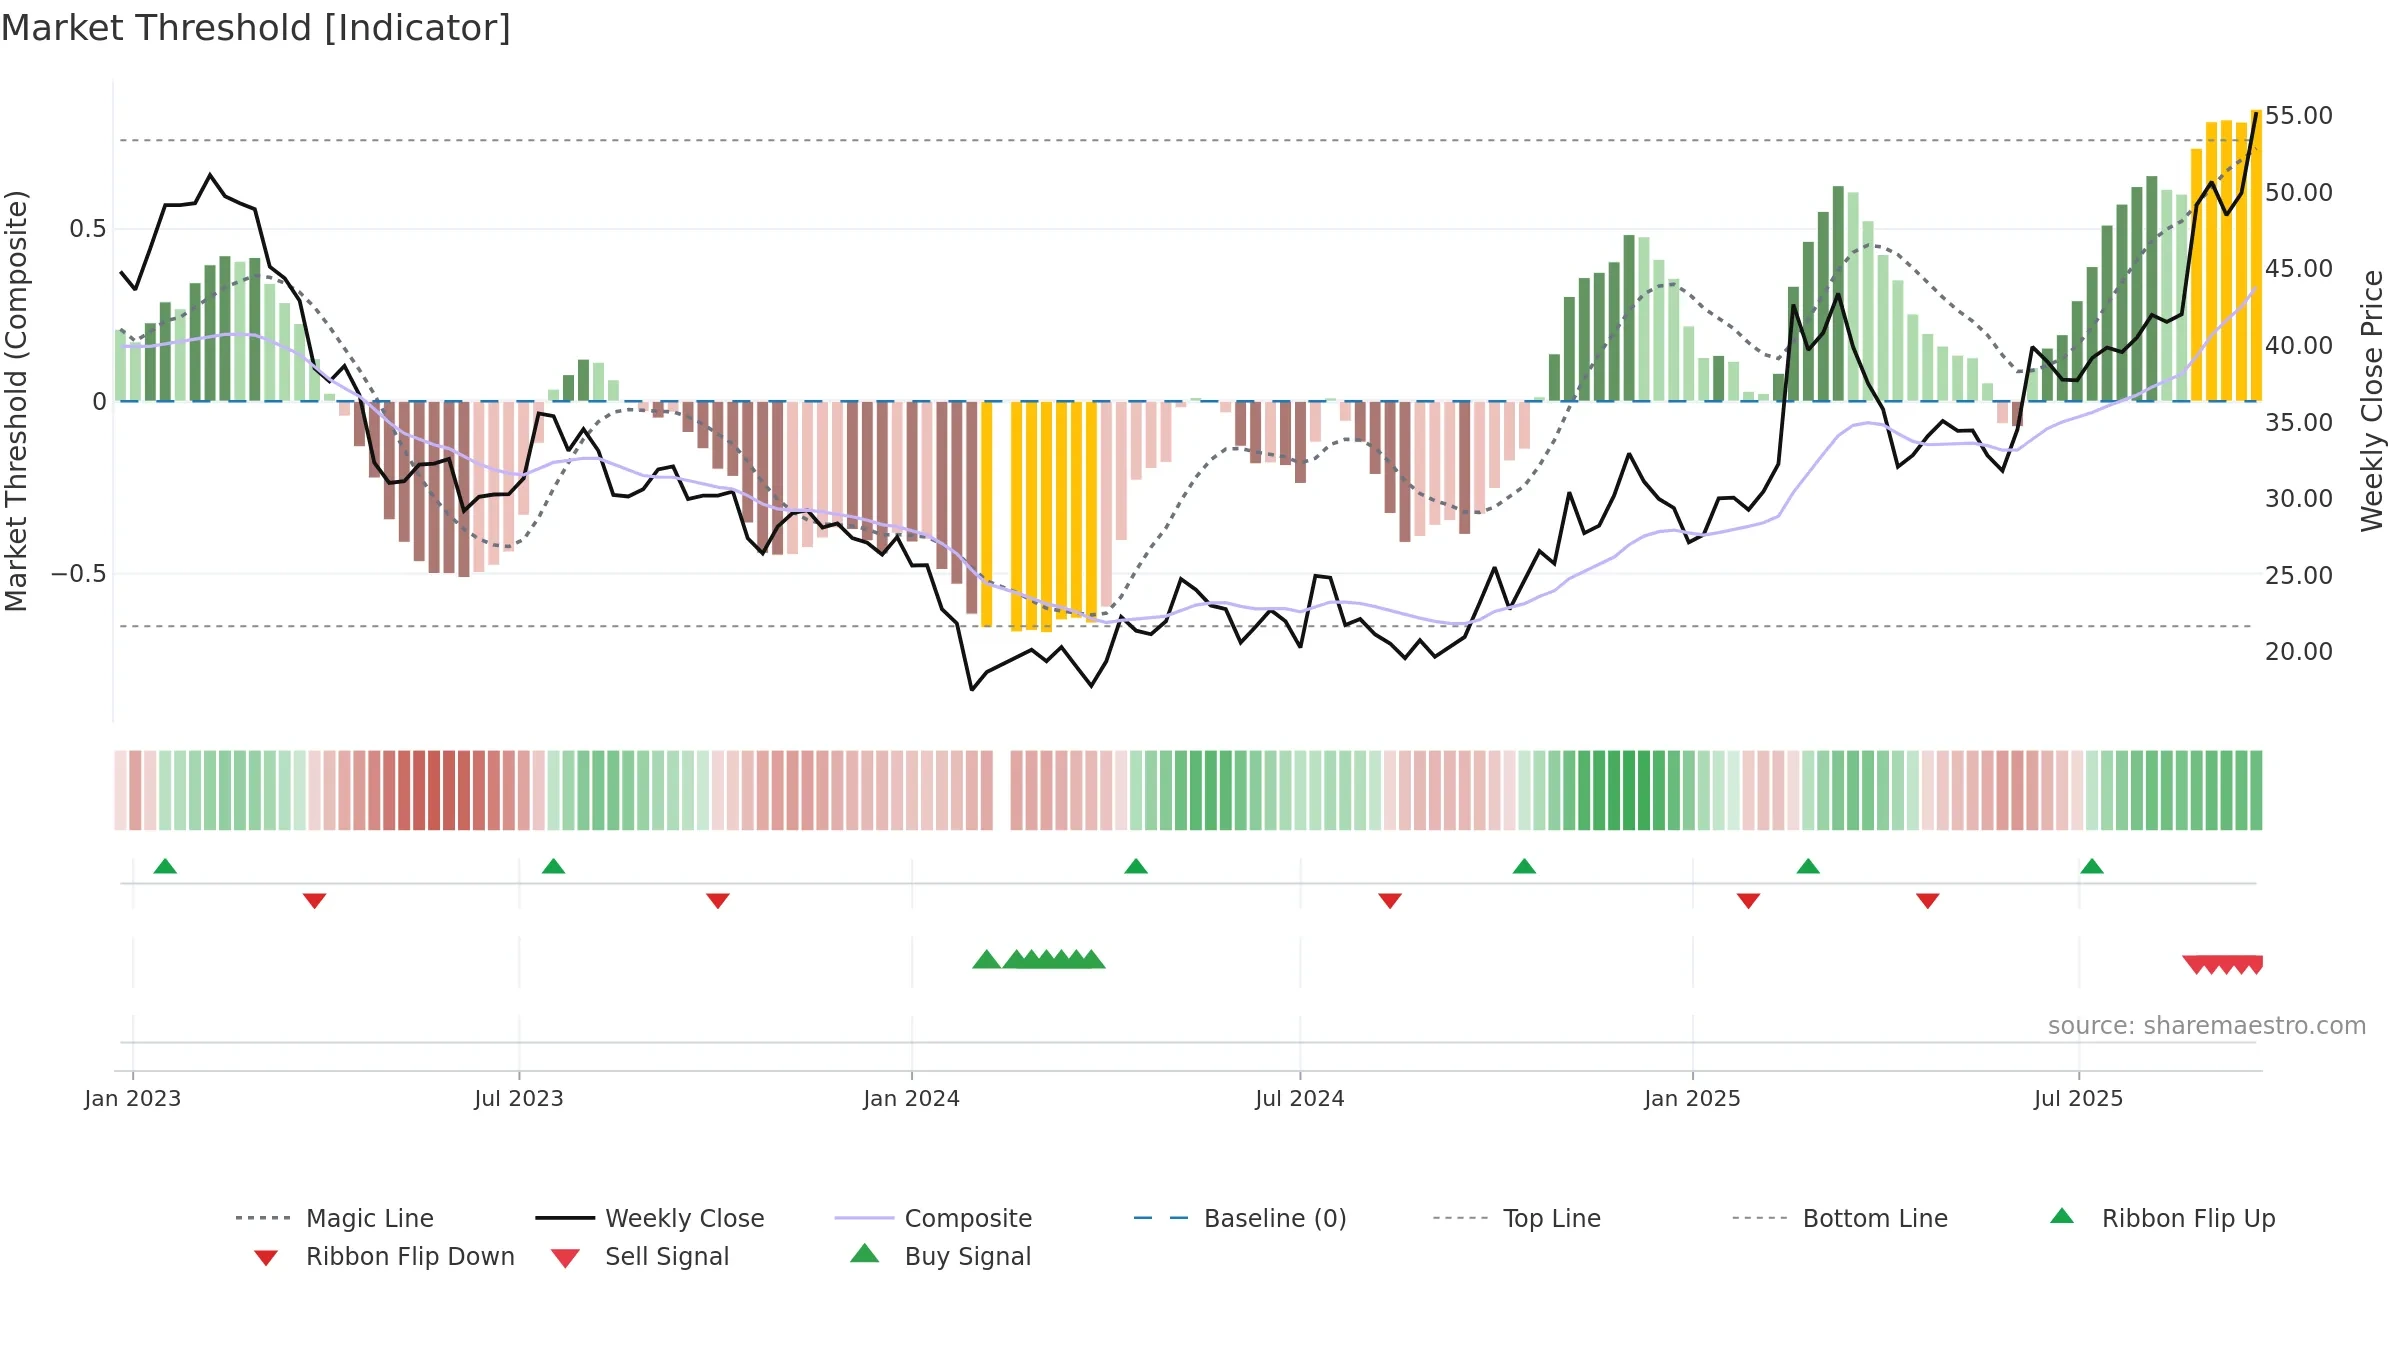Screen dimensions: 2400x1350
Task: Click the first Buy Signal triangle in February 2024
Action: tap(986, 959)
